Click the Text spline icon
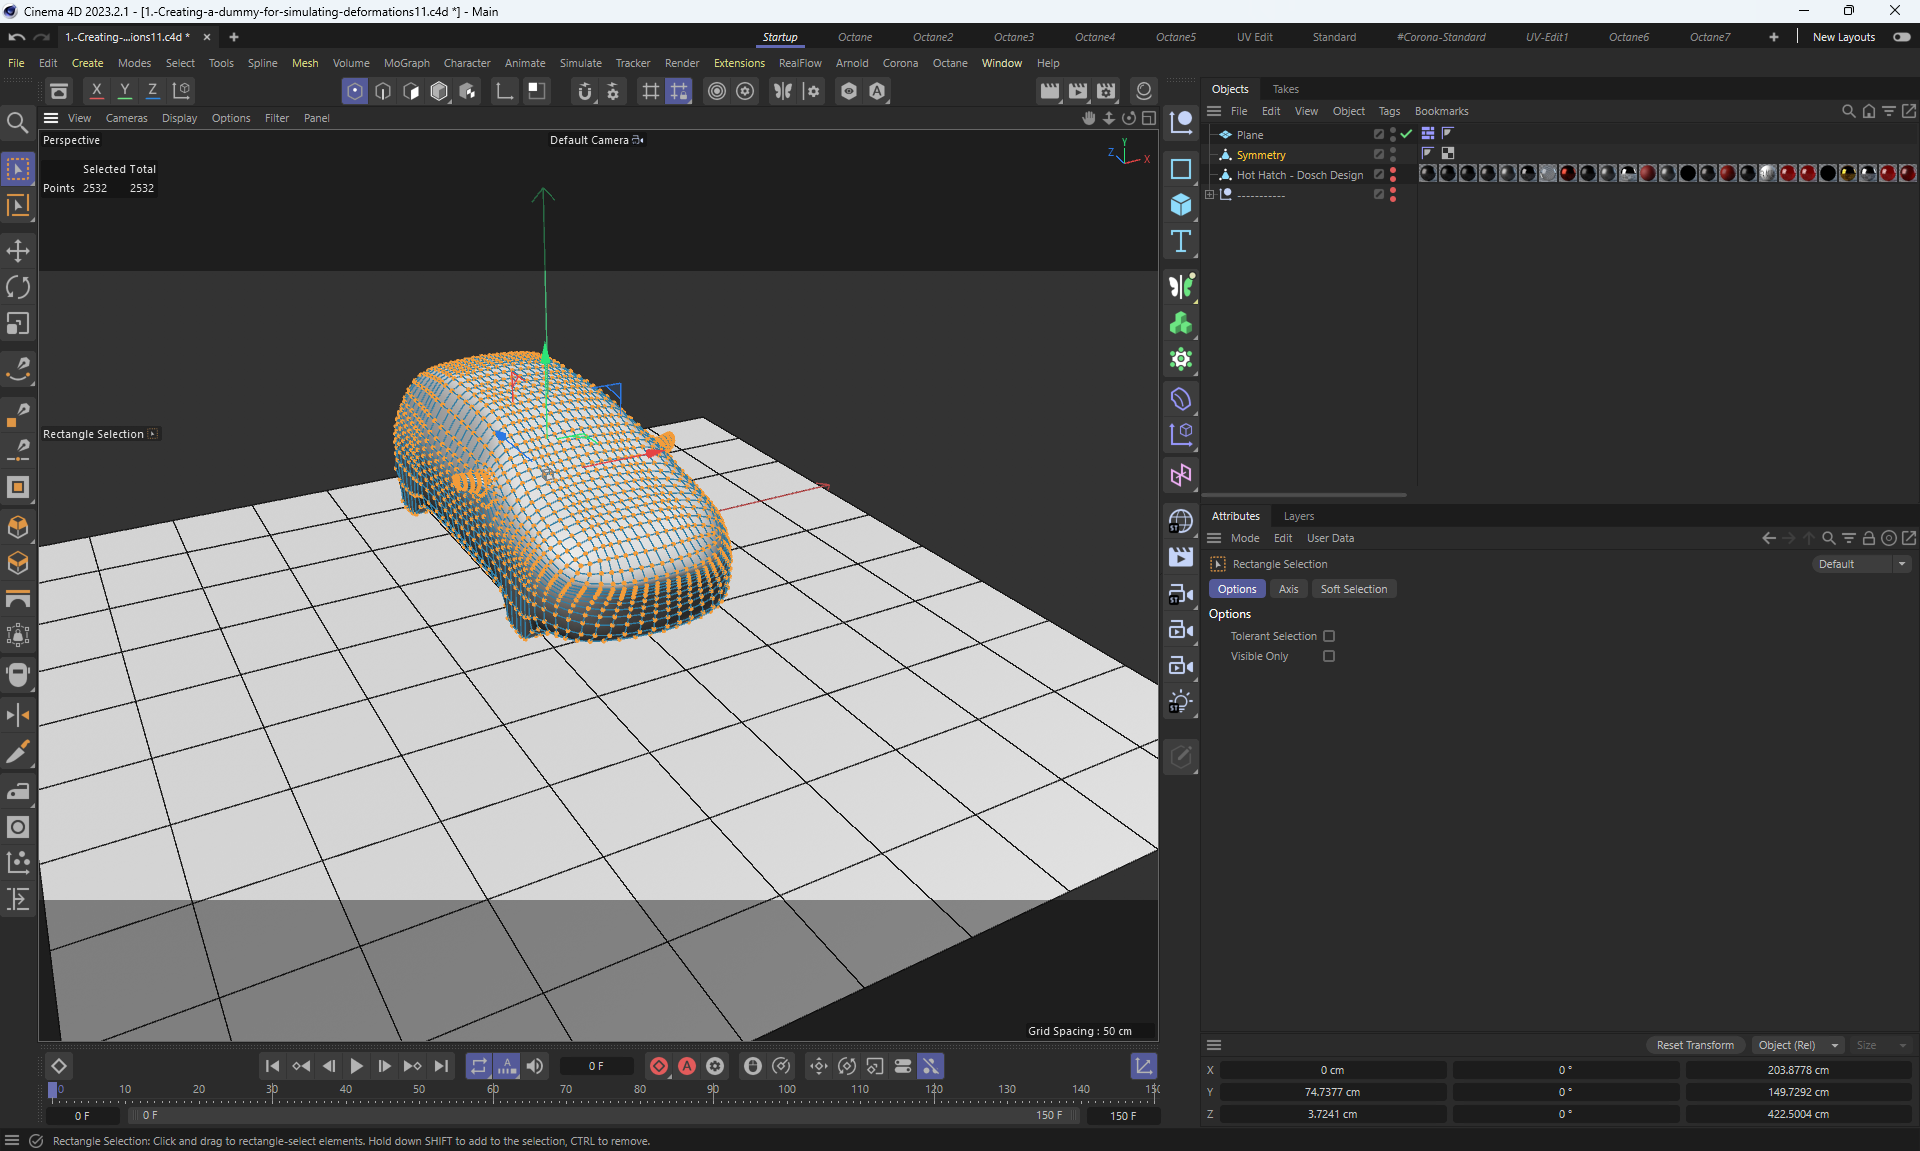 tap(1181, 242)
